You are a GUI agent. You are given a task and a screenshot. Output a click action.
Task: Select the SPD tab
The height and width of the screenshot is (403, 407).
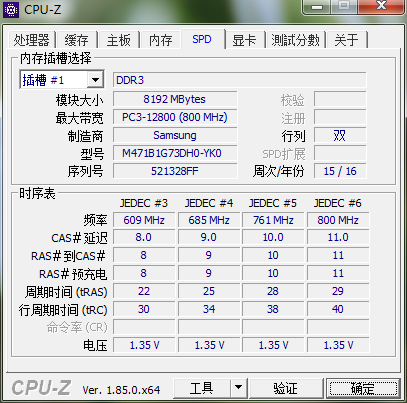tap(202, 39)
